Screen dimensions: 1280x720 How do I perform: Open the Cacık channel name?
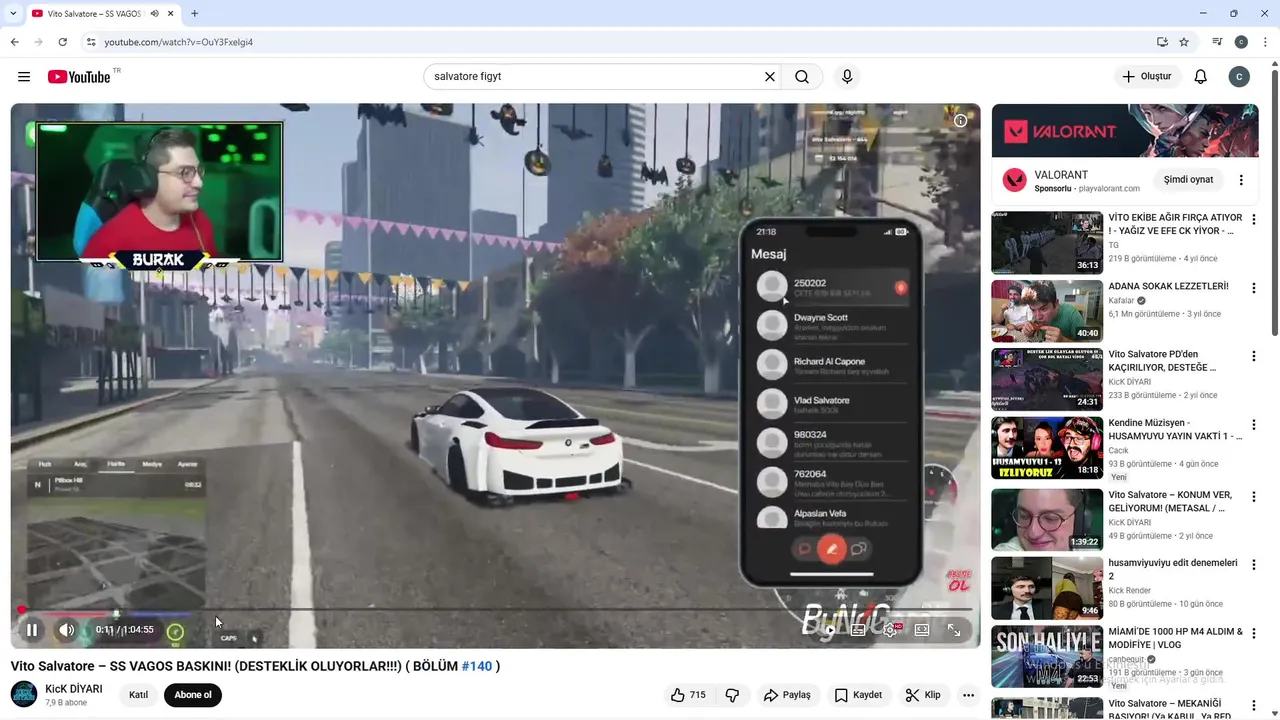coord(1118,451)
